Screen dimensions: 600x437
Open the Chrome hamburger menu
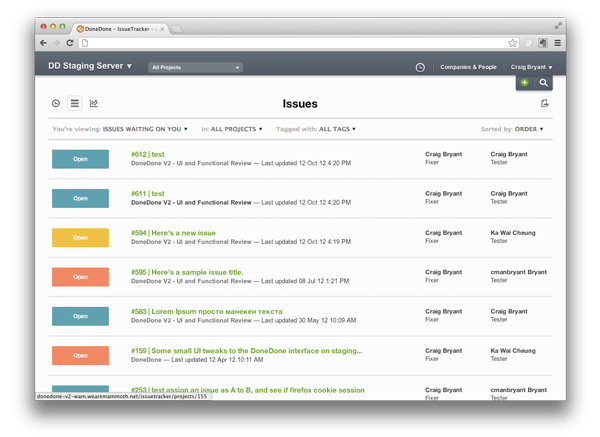click(x=557, y=43)
